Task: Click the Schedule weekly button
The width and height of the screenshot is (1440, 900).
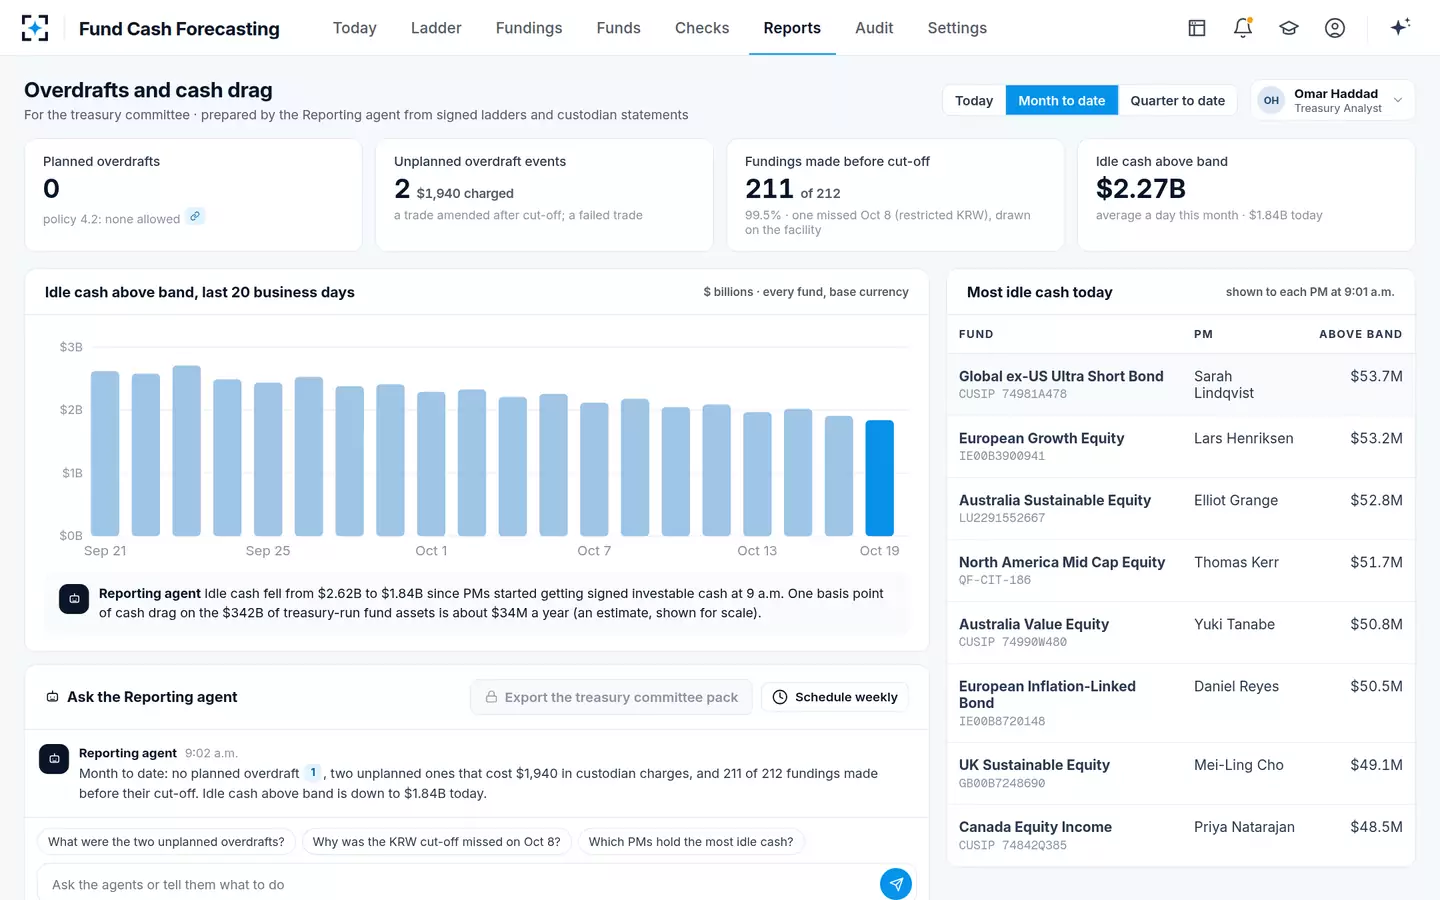Action: coord(835,697)
